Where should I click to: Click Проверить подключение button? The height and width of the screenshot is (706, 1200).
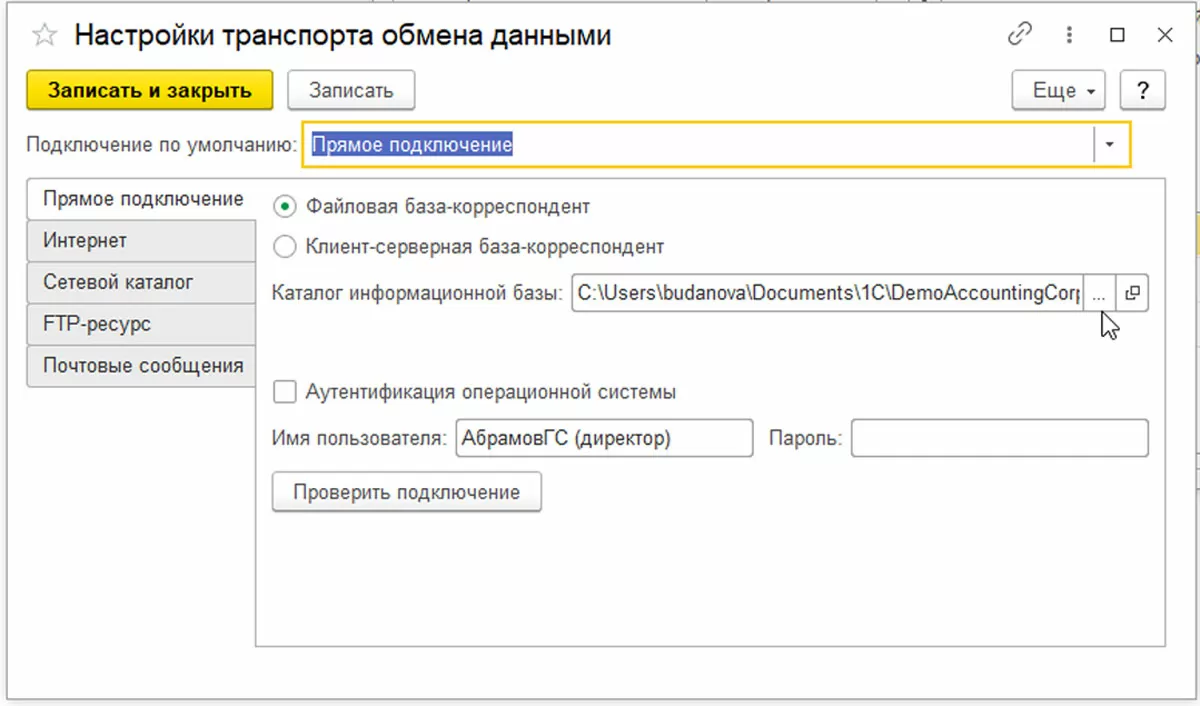click(x=406, y=492)
